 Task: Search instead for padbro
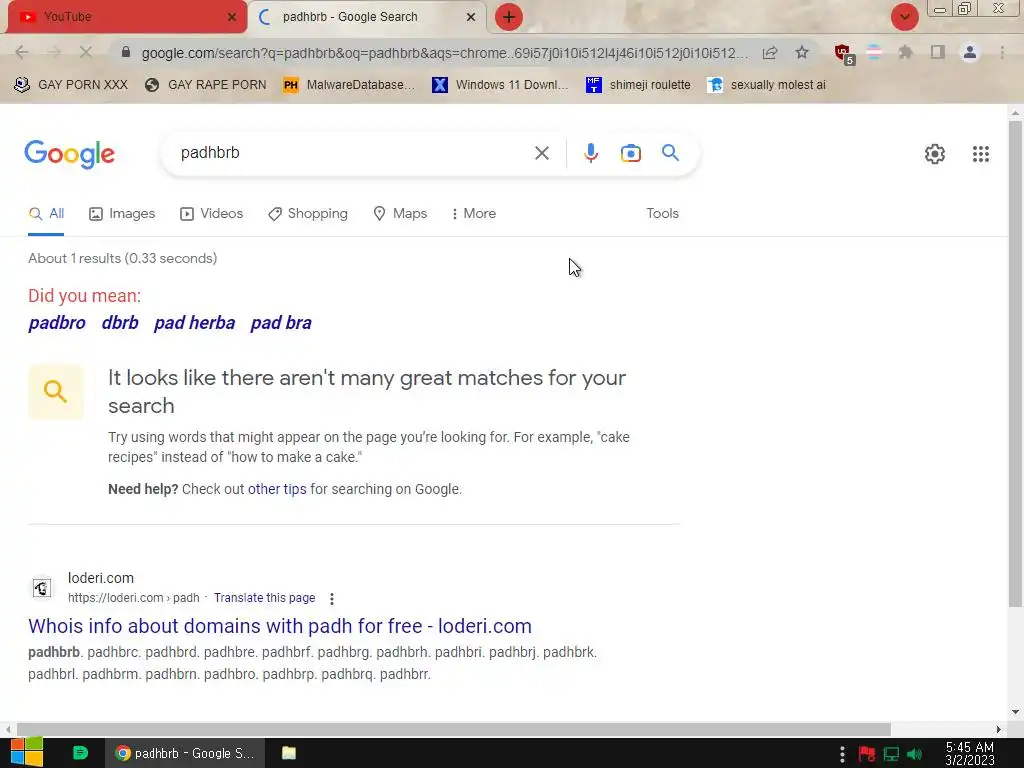[x=57, y=323]
